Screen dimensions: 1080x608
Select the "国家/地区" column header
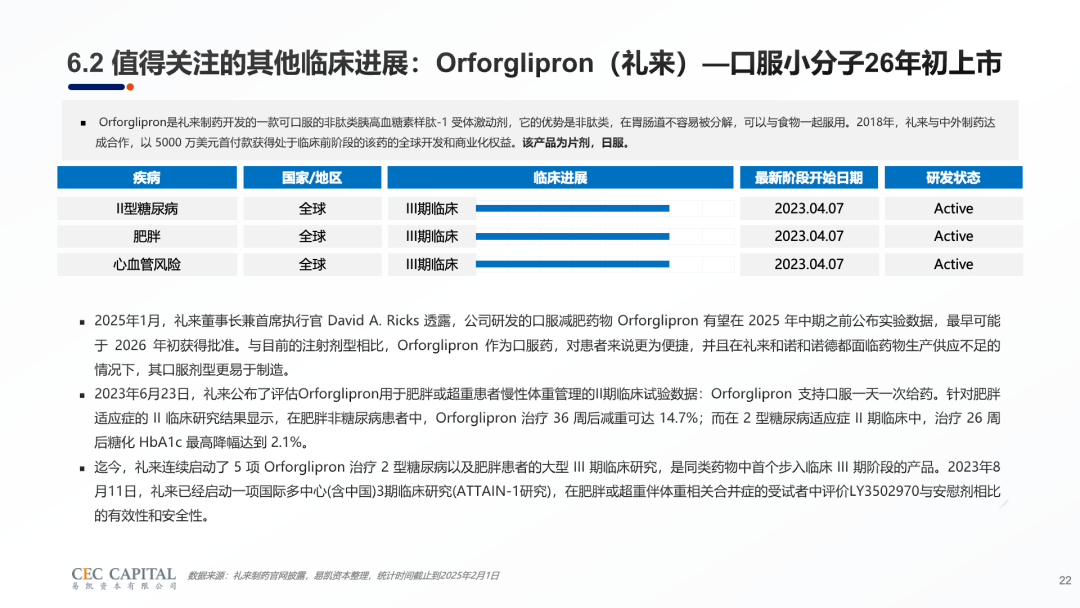click(x=312, y=178)
